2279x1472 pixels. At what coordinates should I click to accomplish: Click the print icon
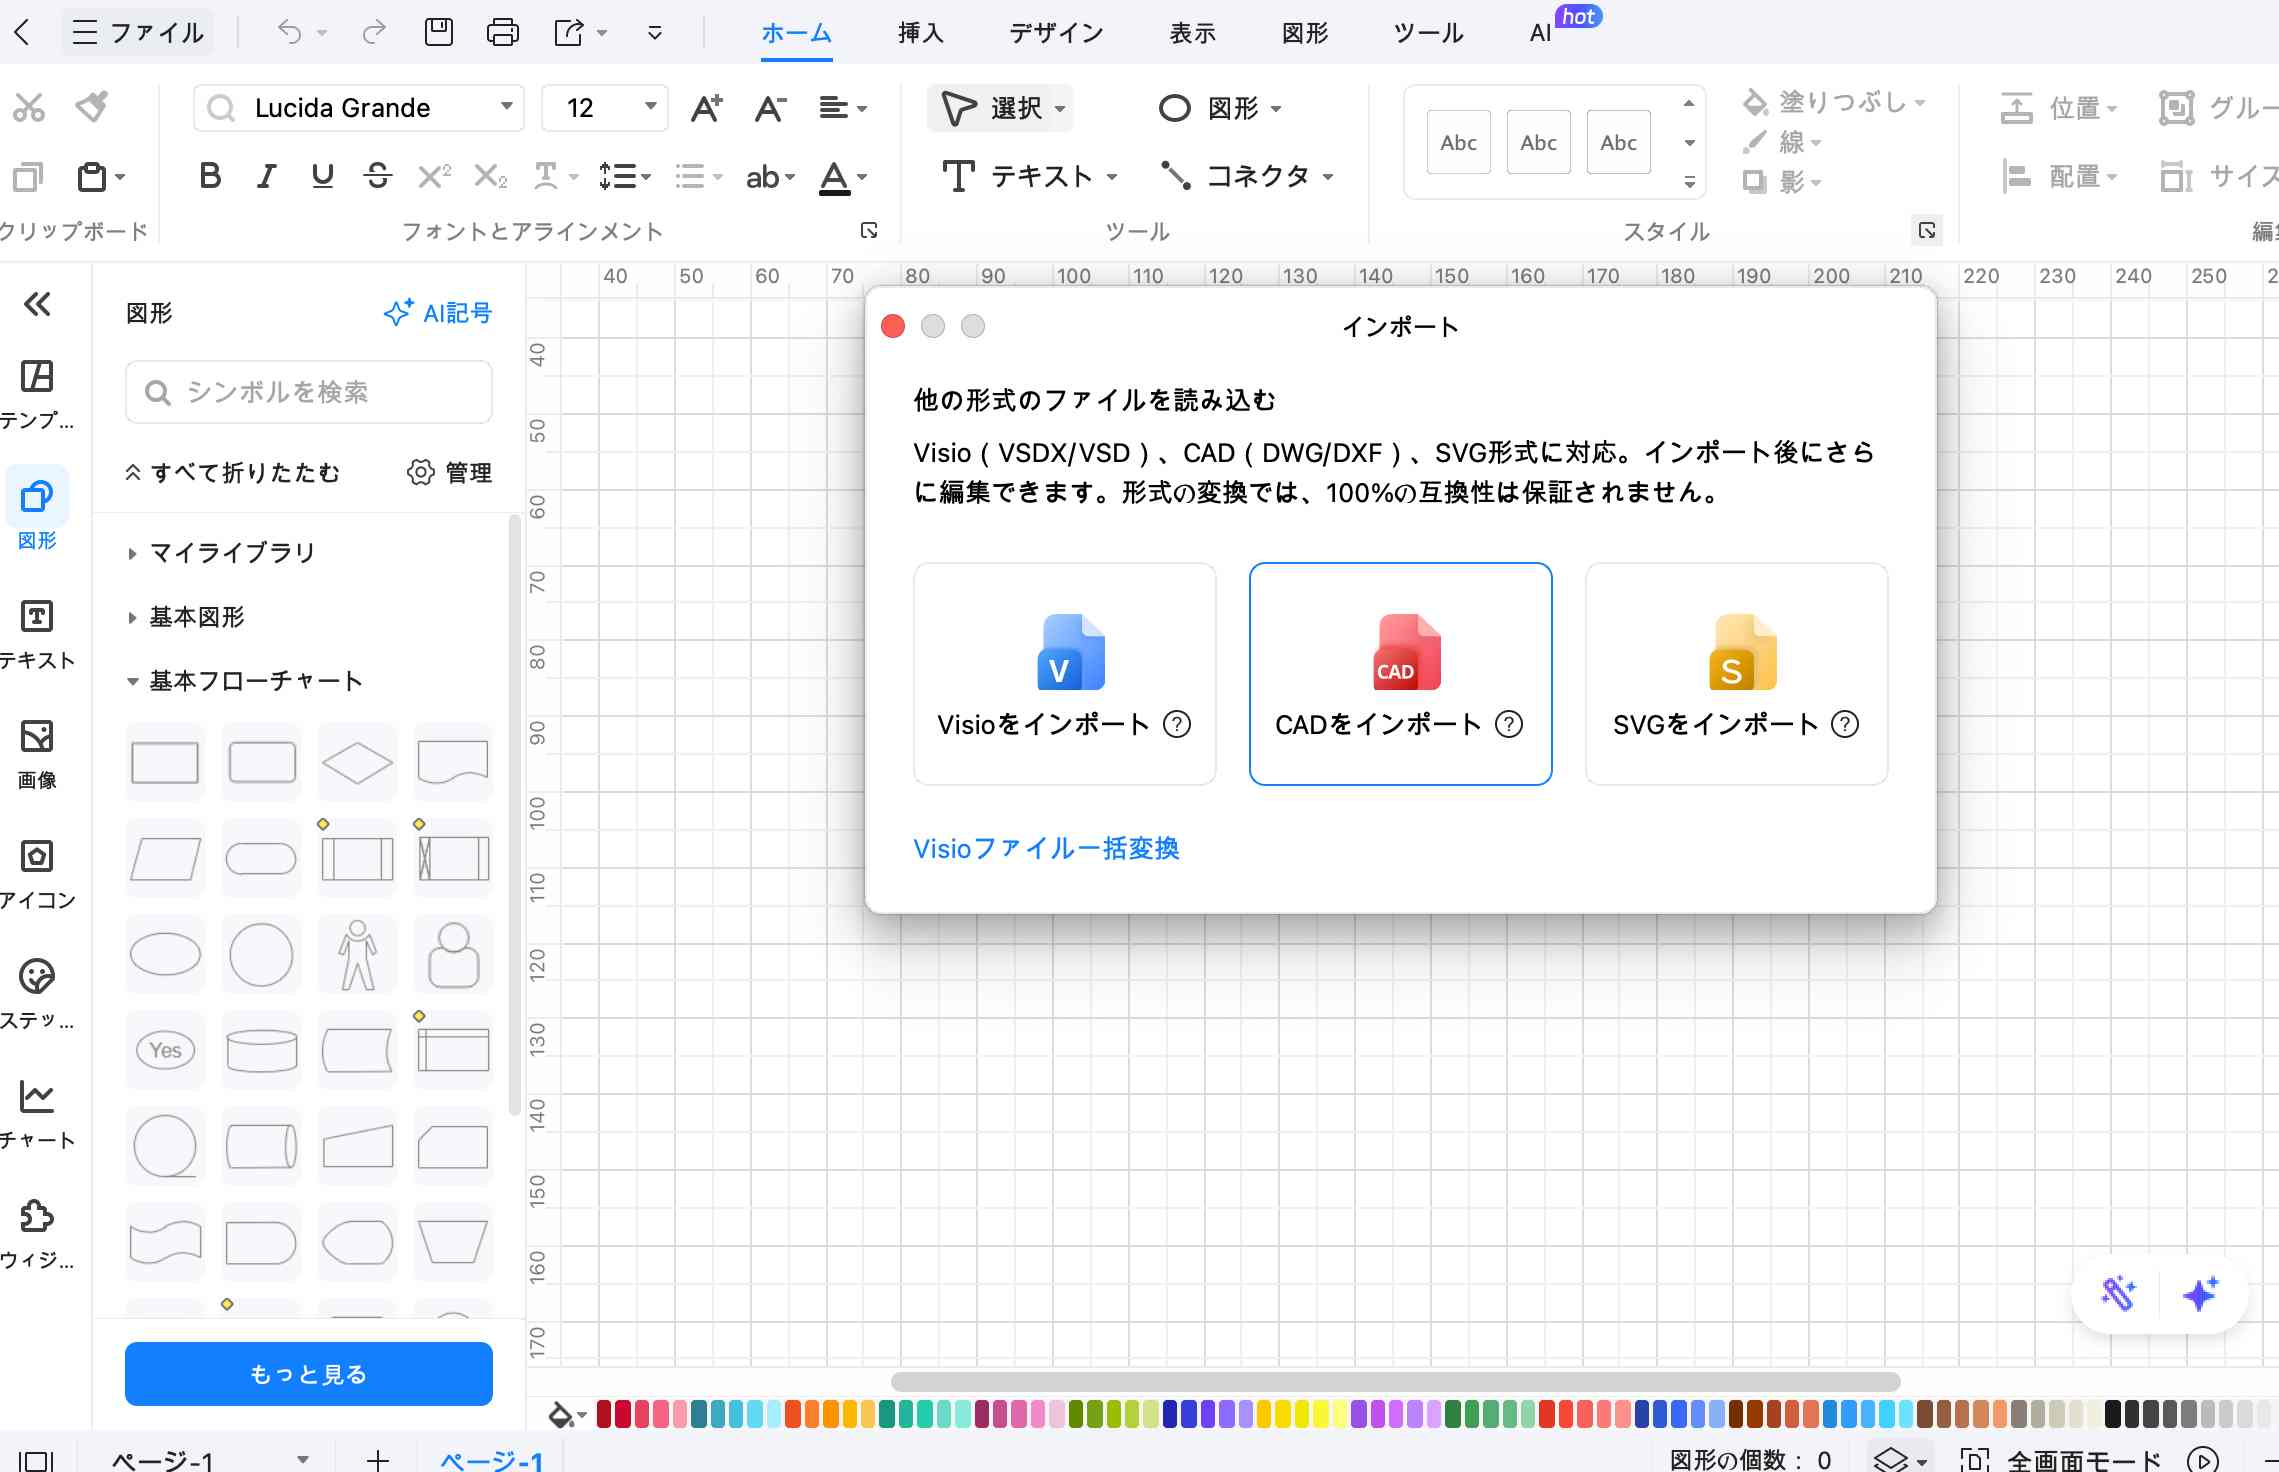tap(502, 33)
